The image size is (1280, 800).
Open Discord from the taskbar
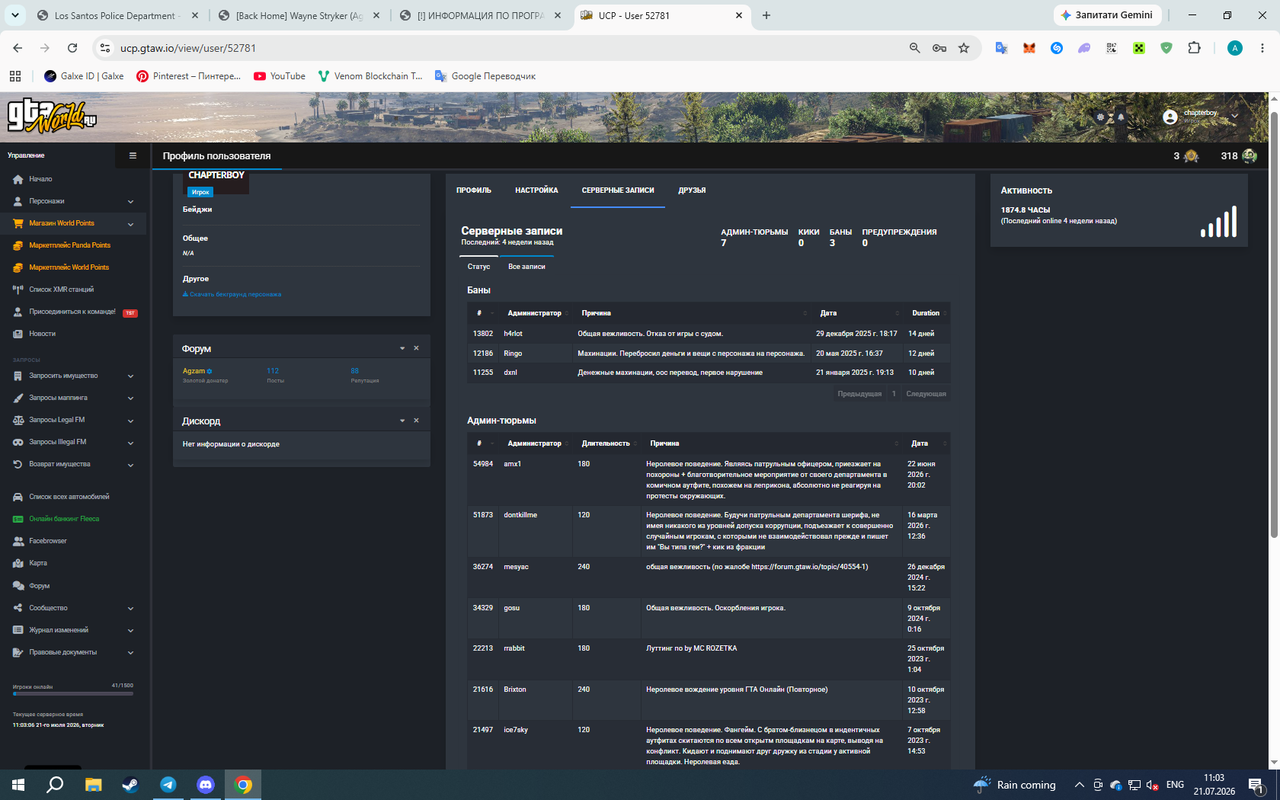click(205, 785)
